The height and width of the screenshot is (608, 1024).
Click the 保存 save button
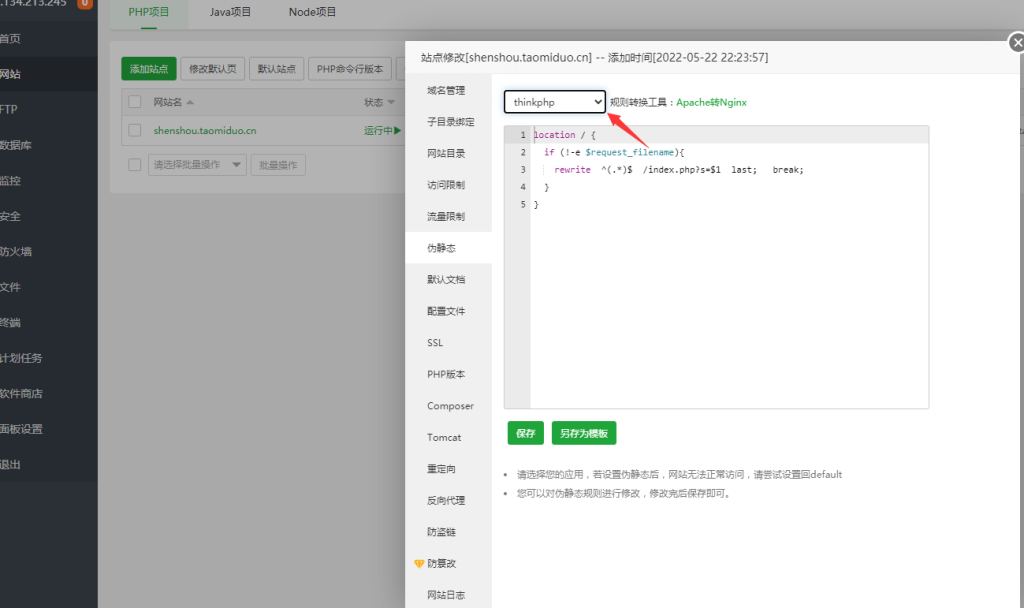click(x=524, y=432)
